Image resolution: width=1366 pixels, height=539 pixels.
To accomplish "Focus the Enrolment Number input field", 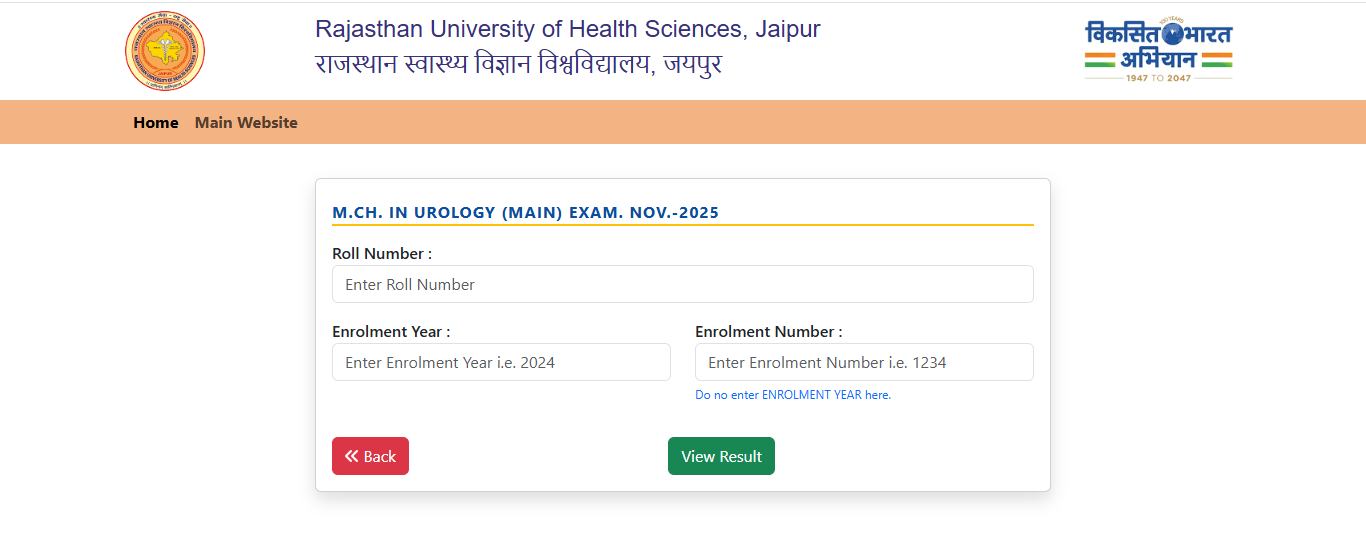I will coord(864,362).
